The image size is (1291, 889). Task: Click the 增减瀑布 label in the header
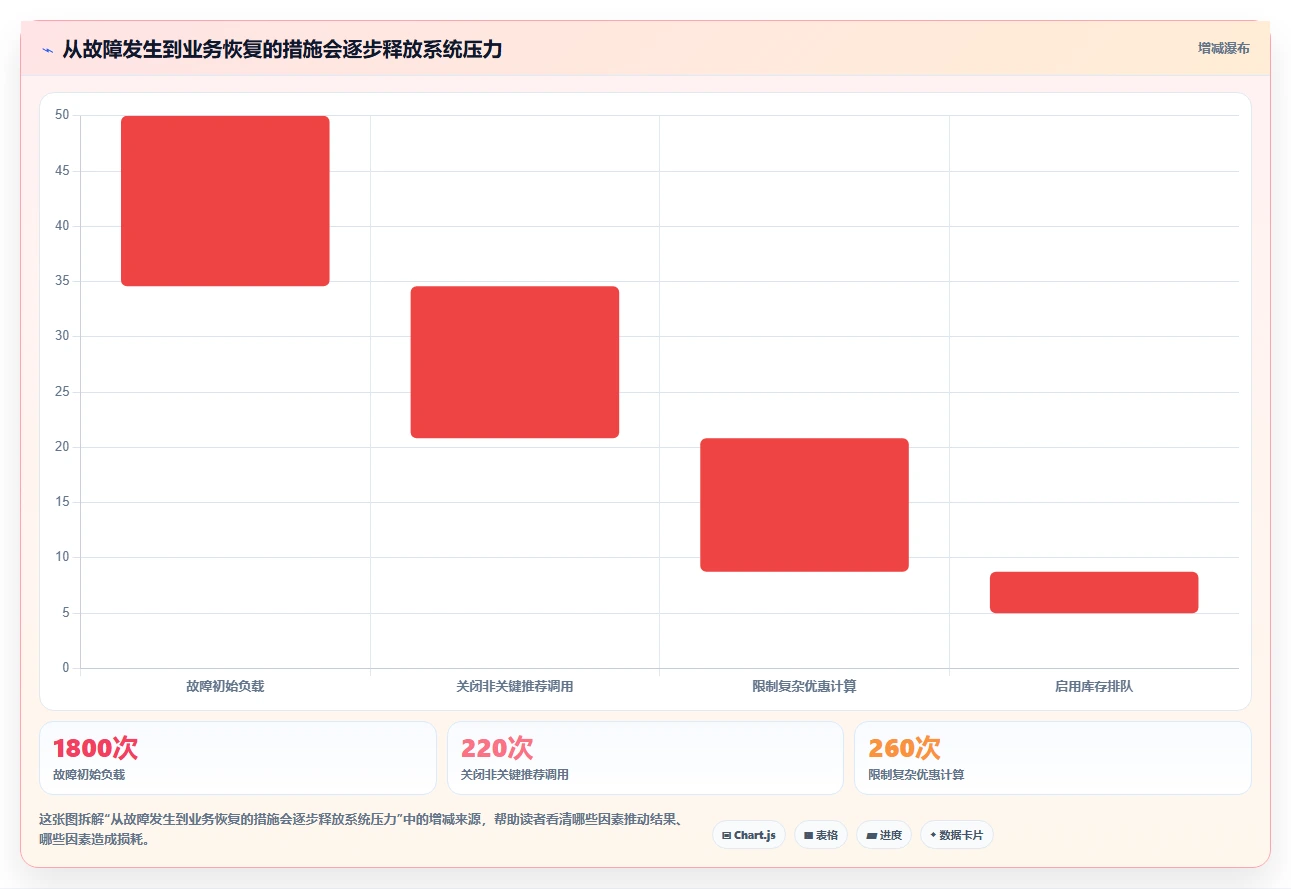point(1224,48)
